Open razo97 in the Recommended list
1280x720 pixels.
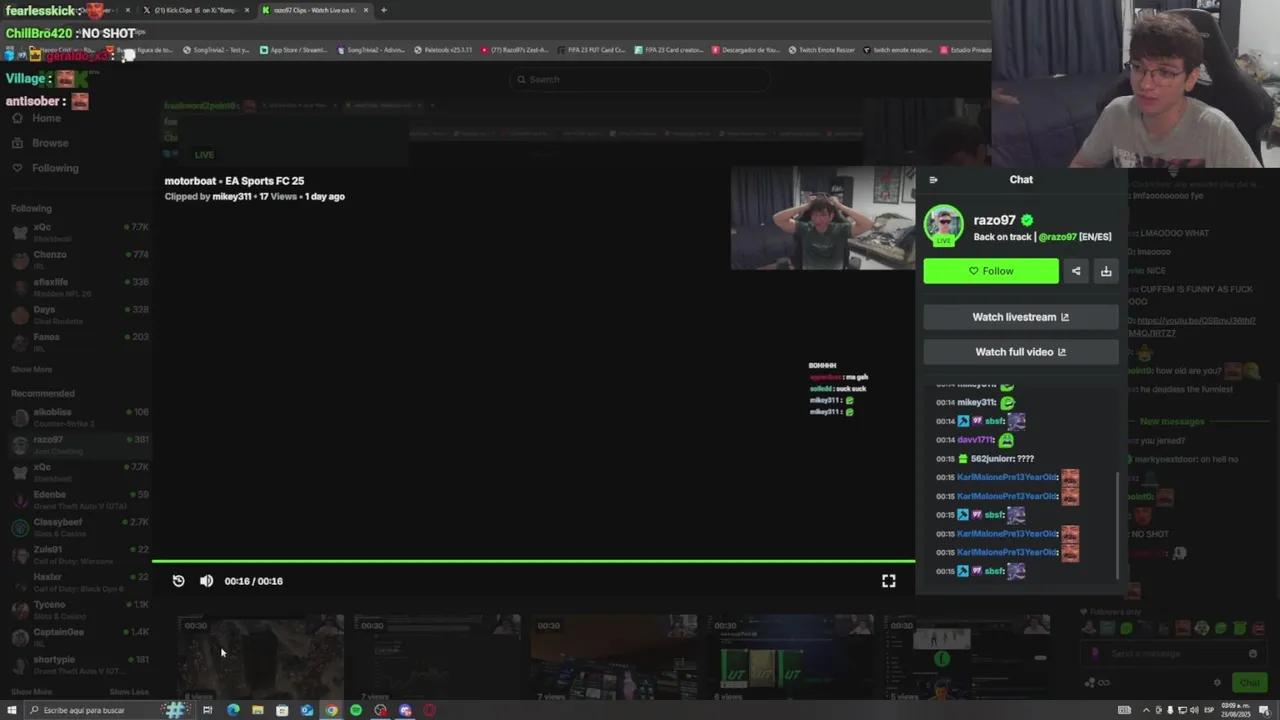(x=80, y=444)
